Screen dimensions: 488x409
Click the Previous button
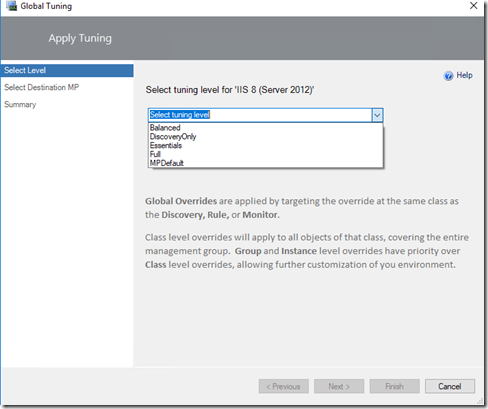[284, 386]
